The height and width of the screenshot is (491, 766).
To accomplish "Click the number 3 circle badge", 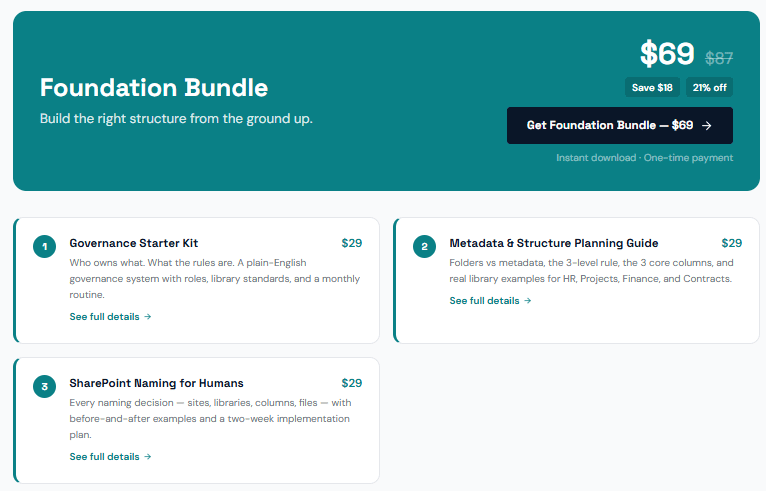I will 44,386.
